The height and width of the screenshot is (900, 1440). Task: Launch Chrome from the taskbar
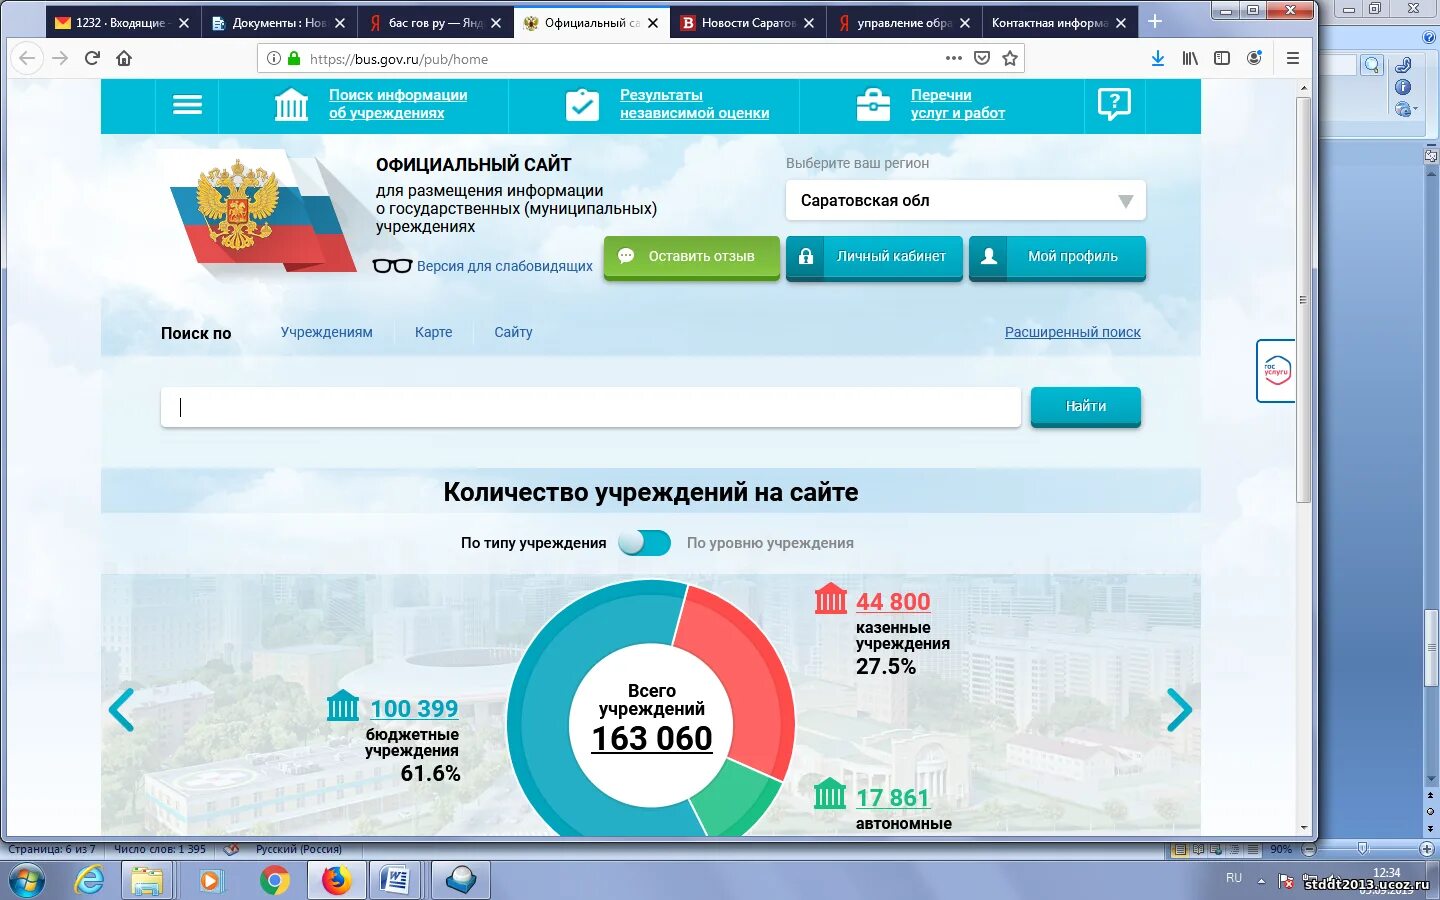[275, 880]
